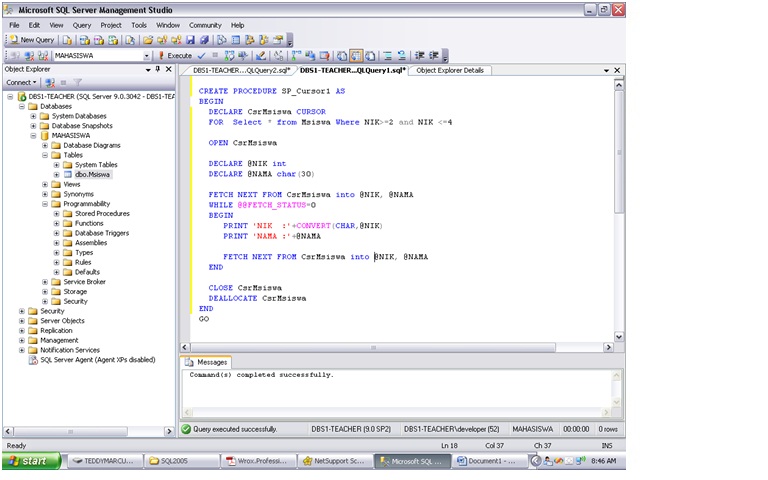This screenshot has width=768, height=480.
Task: Open the Wrox.Professi... taskbar item
Action: pos(259,461)
